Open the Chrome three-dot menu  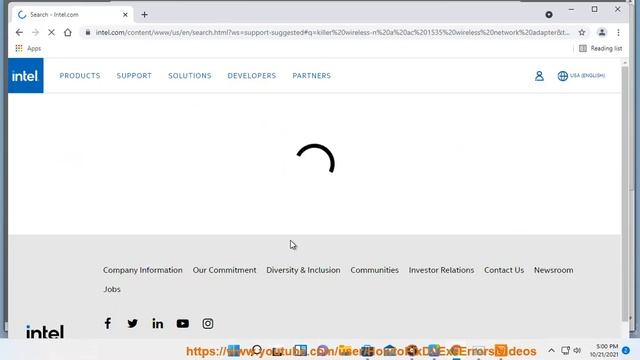click(618, 32)
